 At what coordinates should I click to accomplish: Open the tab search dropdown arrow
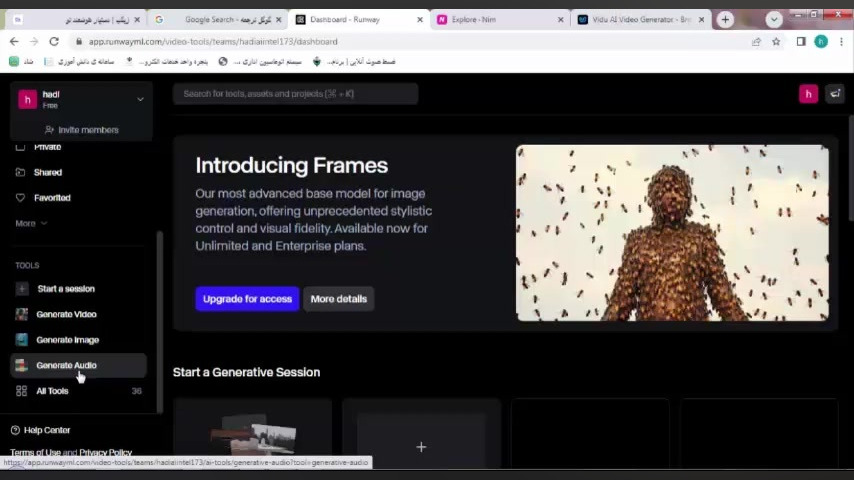coord(773,20)
